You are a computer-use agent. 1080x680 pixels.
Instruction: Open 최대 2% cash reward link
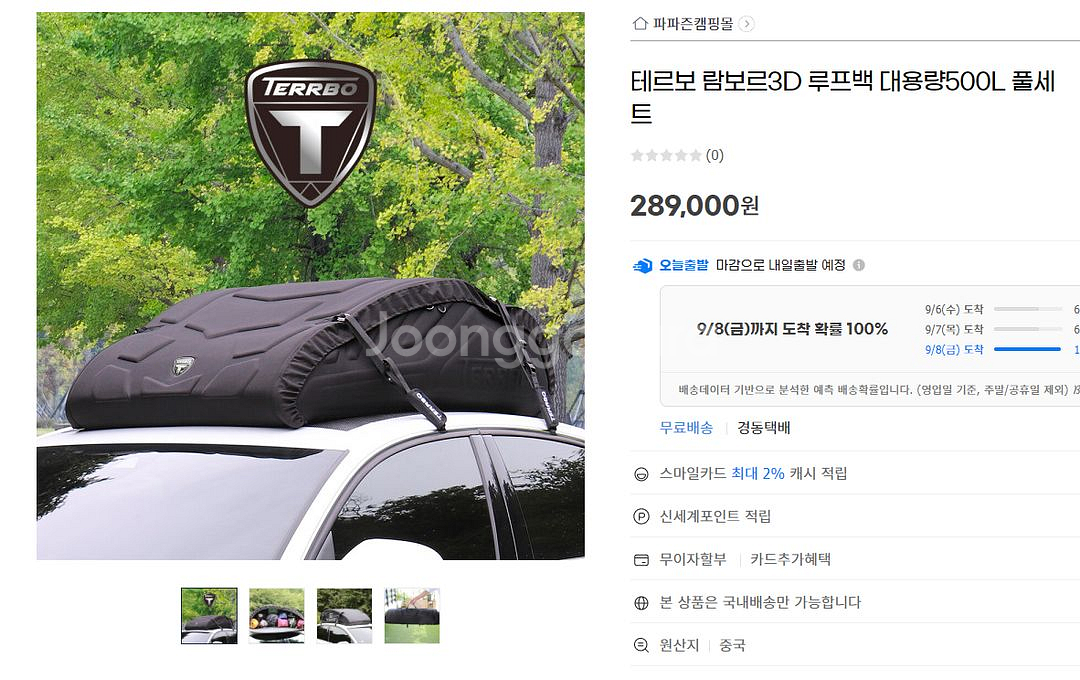[x=758, y=473]
